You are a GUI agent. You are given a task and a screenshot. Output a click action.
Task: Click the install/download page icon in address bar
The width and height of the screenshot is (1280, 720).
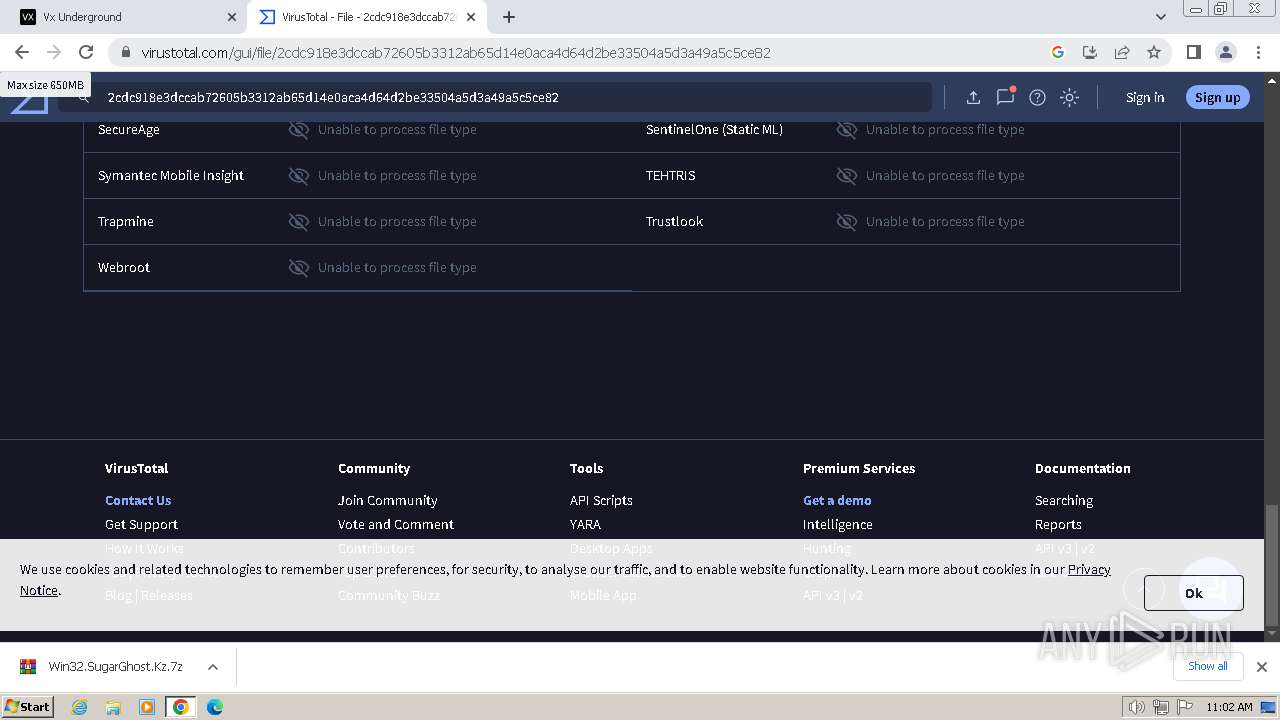point(1090,52)
